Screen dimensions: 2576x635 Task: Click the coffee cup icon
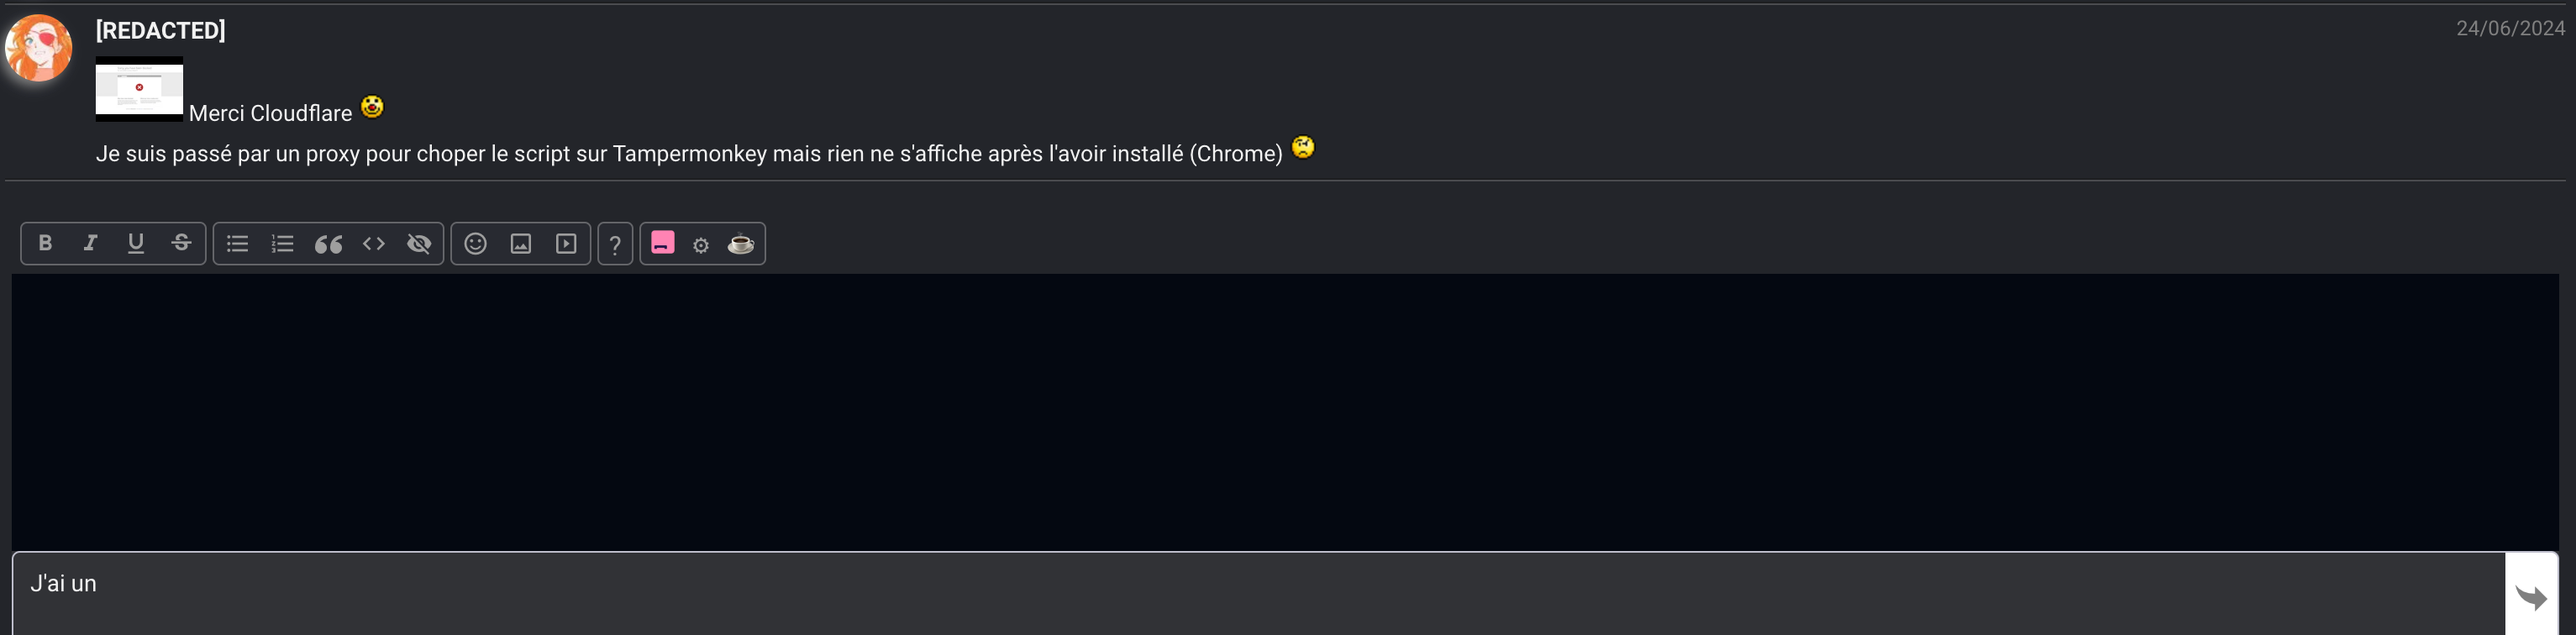[x=740, y=244]
